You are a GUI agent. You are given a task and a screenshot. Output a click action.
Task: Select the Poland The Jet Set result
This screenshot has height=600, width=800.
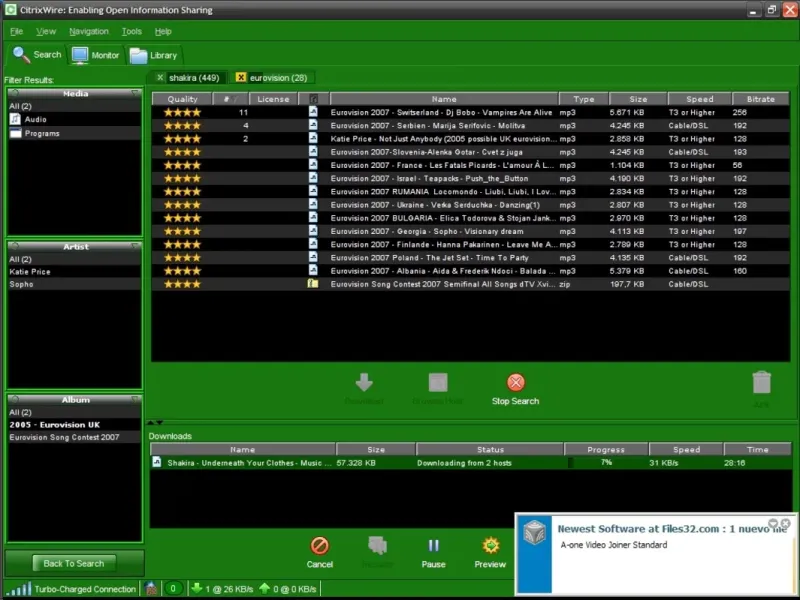[470, 258]
